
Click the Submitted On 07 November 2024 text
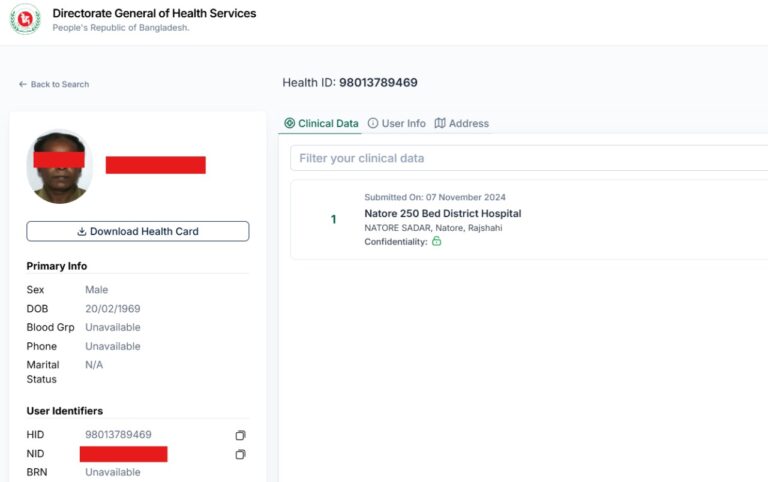434,197
